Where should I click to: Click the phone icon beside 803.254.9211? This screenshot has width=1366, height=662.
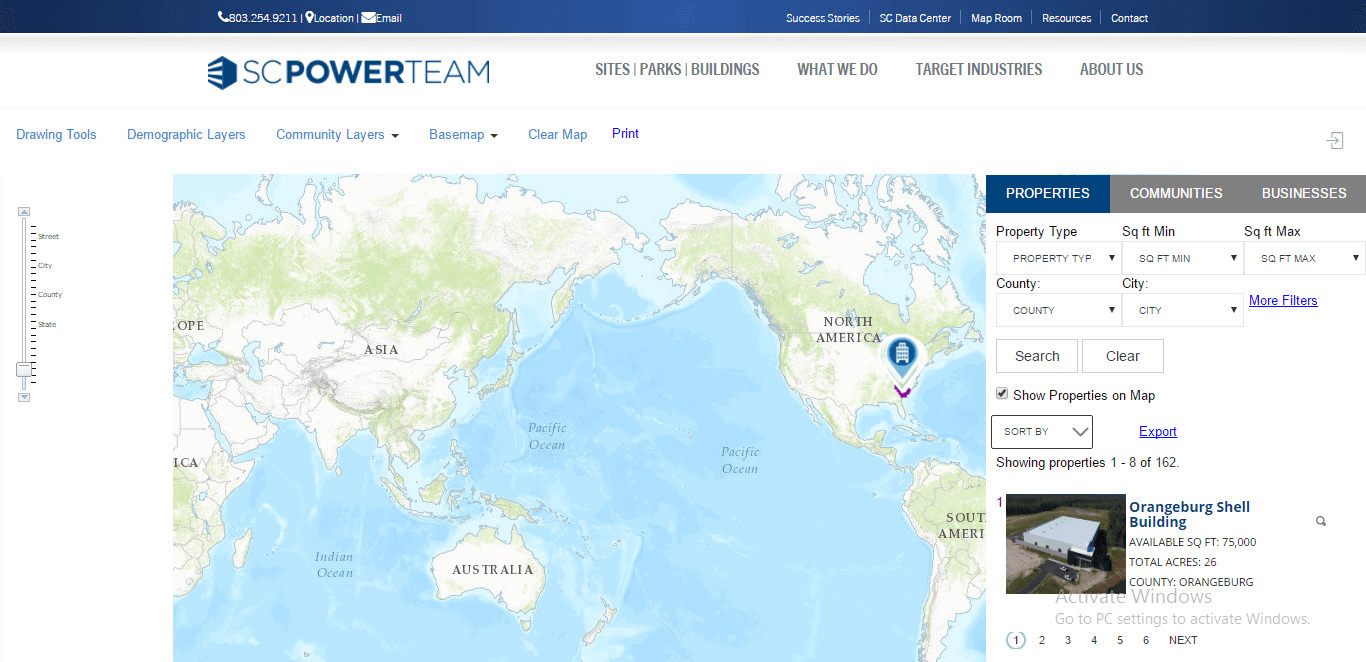click(223, 17)
